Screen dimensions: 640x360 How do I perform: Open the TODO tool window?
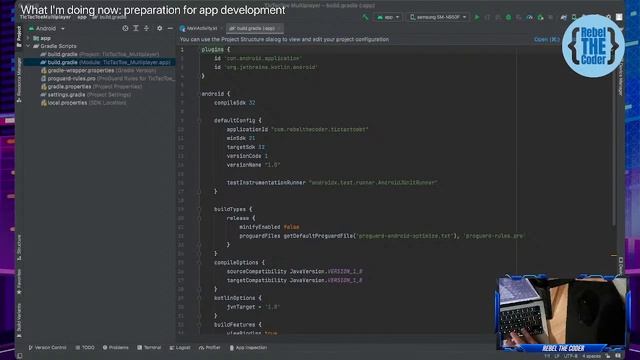point(85,348)
